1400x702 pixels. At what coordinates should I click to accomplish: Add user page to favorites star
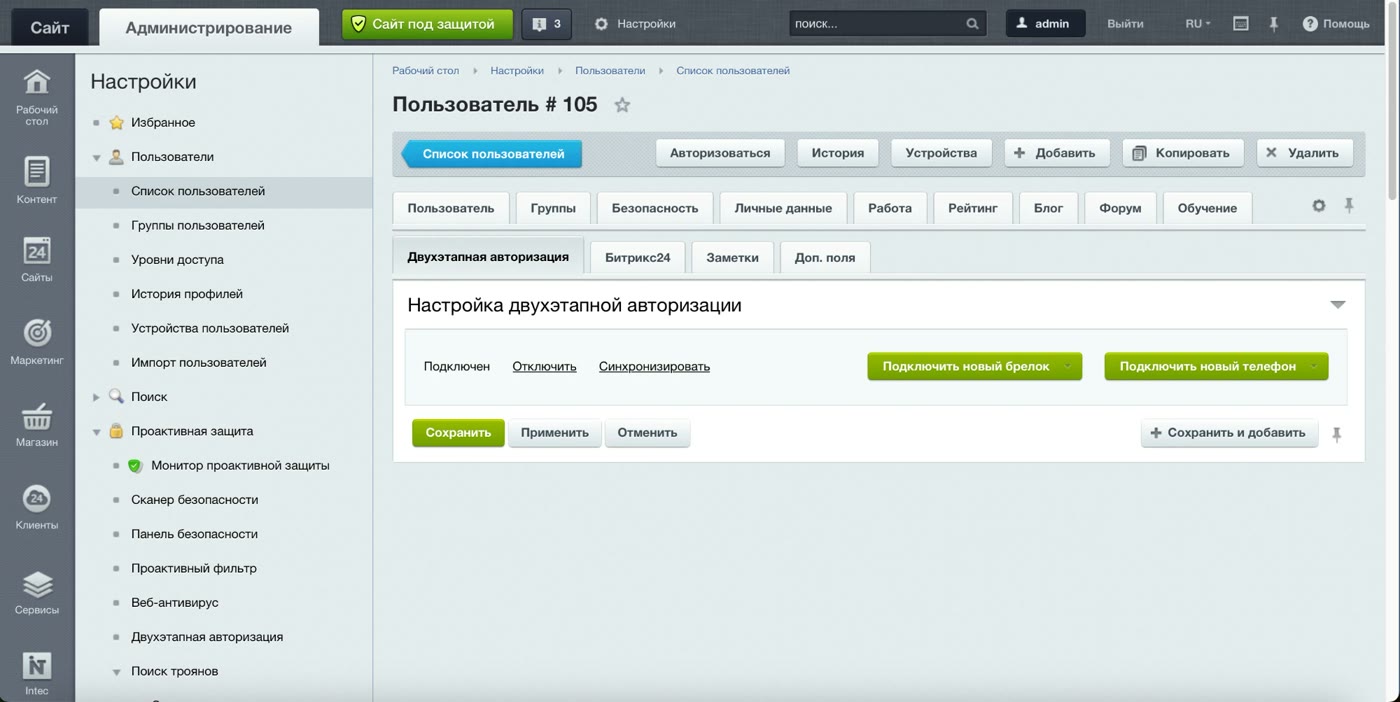pyautogui.click(x=622, y=105)
